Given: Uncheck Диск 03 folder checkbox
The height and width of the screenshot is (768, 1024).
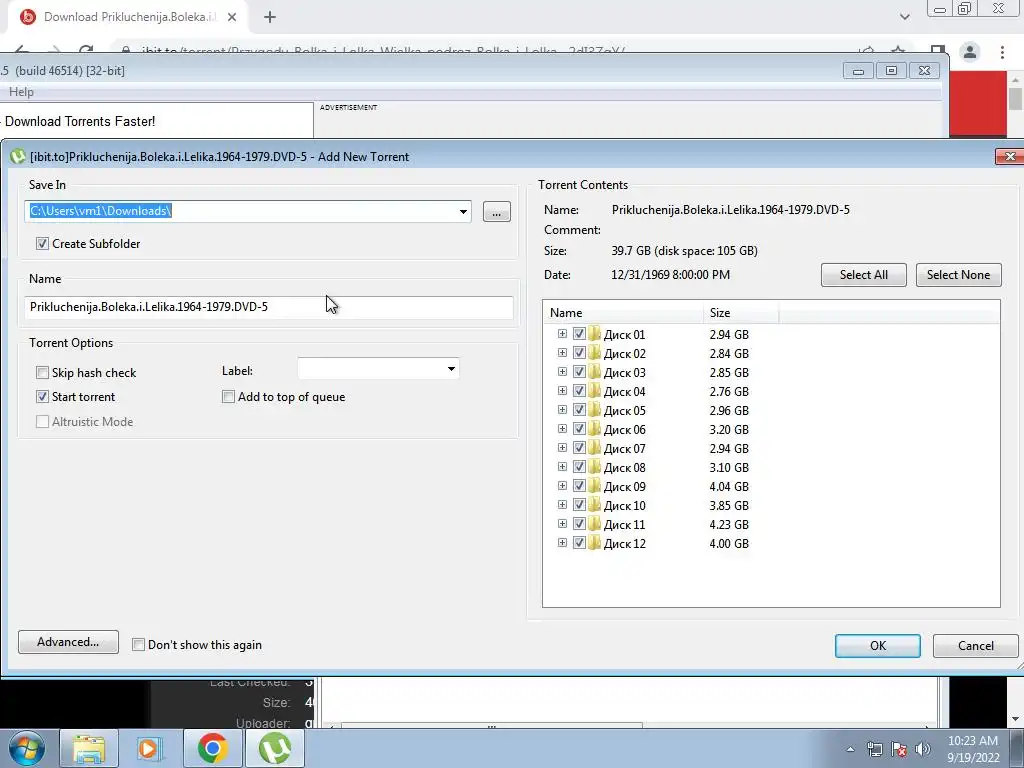Looking at the screenshot, I should tap(579, 372).
